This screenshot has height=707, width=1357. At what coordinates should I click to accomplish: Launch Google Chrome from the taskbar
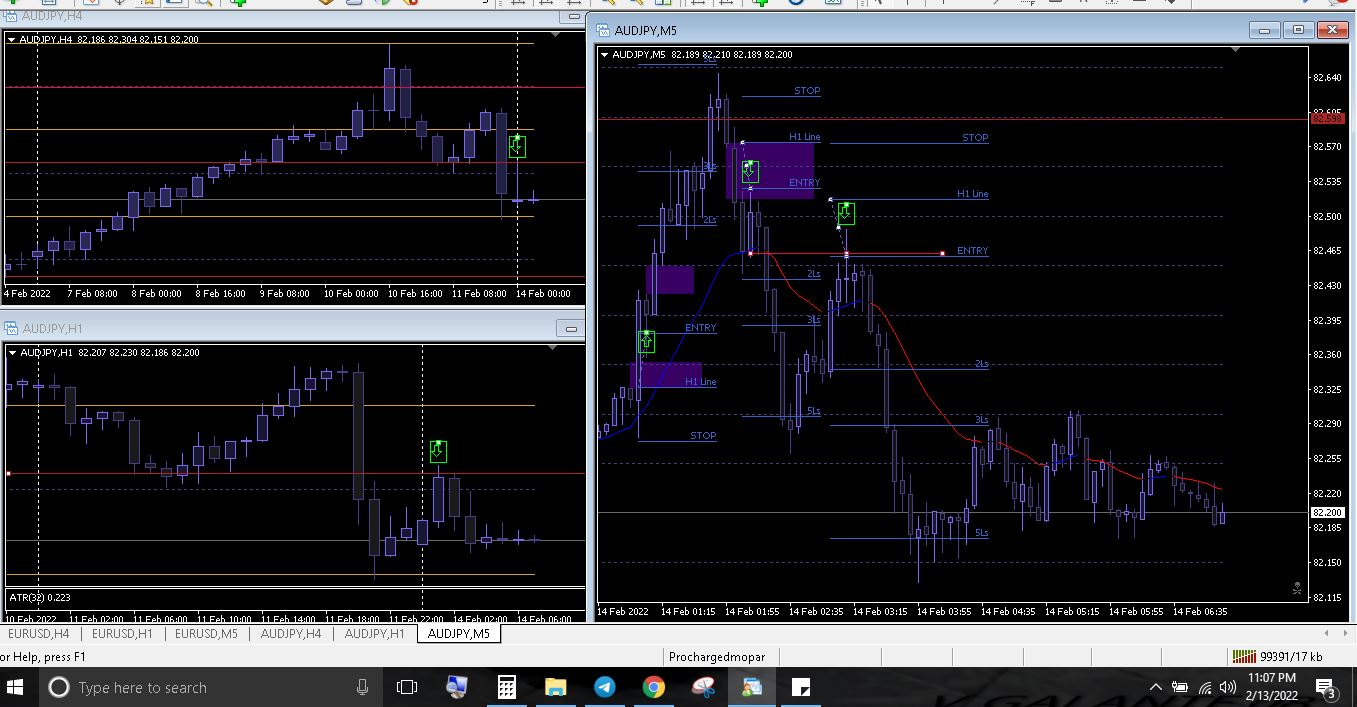653,687
